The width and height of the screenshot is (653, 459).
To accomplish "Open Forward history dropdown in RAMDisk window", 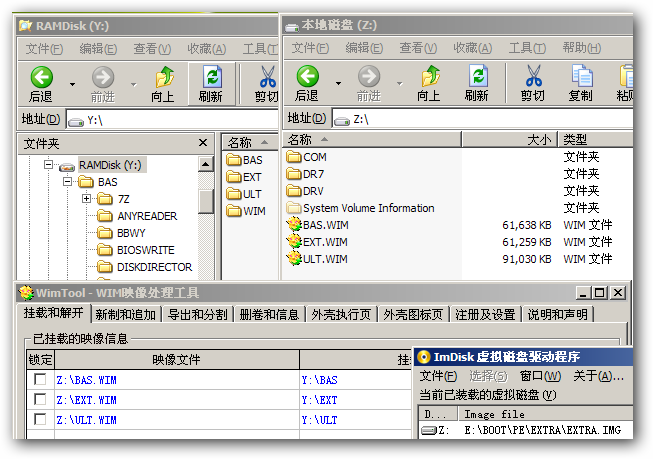I will 134,85.
